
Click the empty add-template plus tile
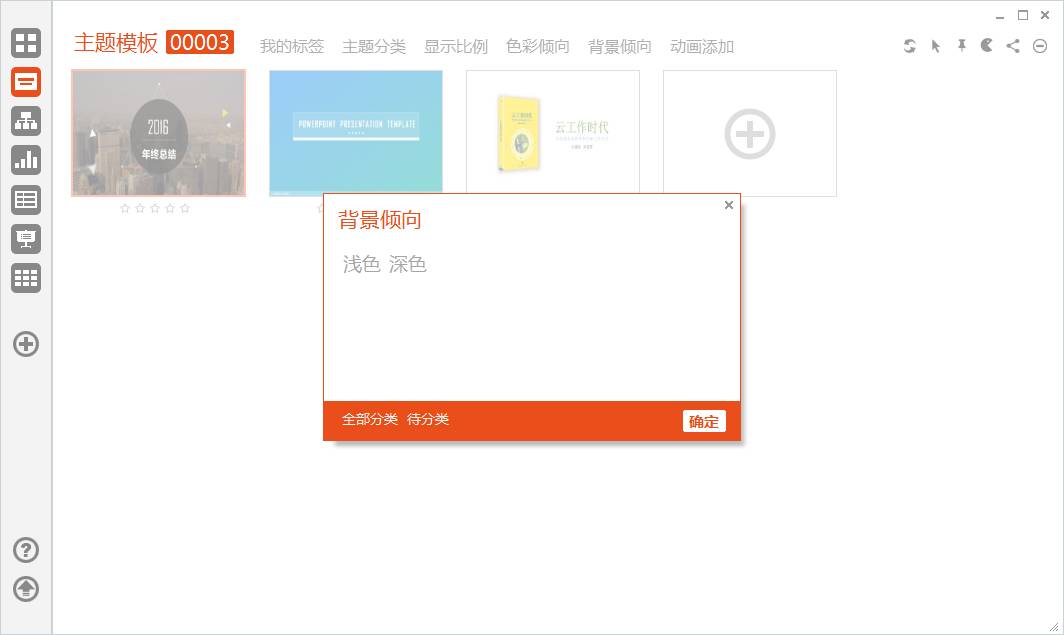(750, 133)
